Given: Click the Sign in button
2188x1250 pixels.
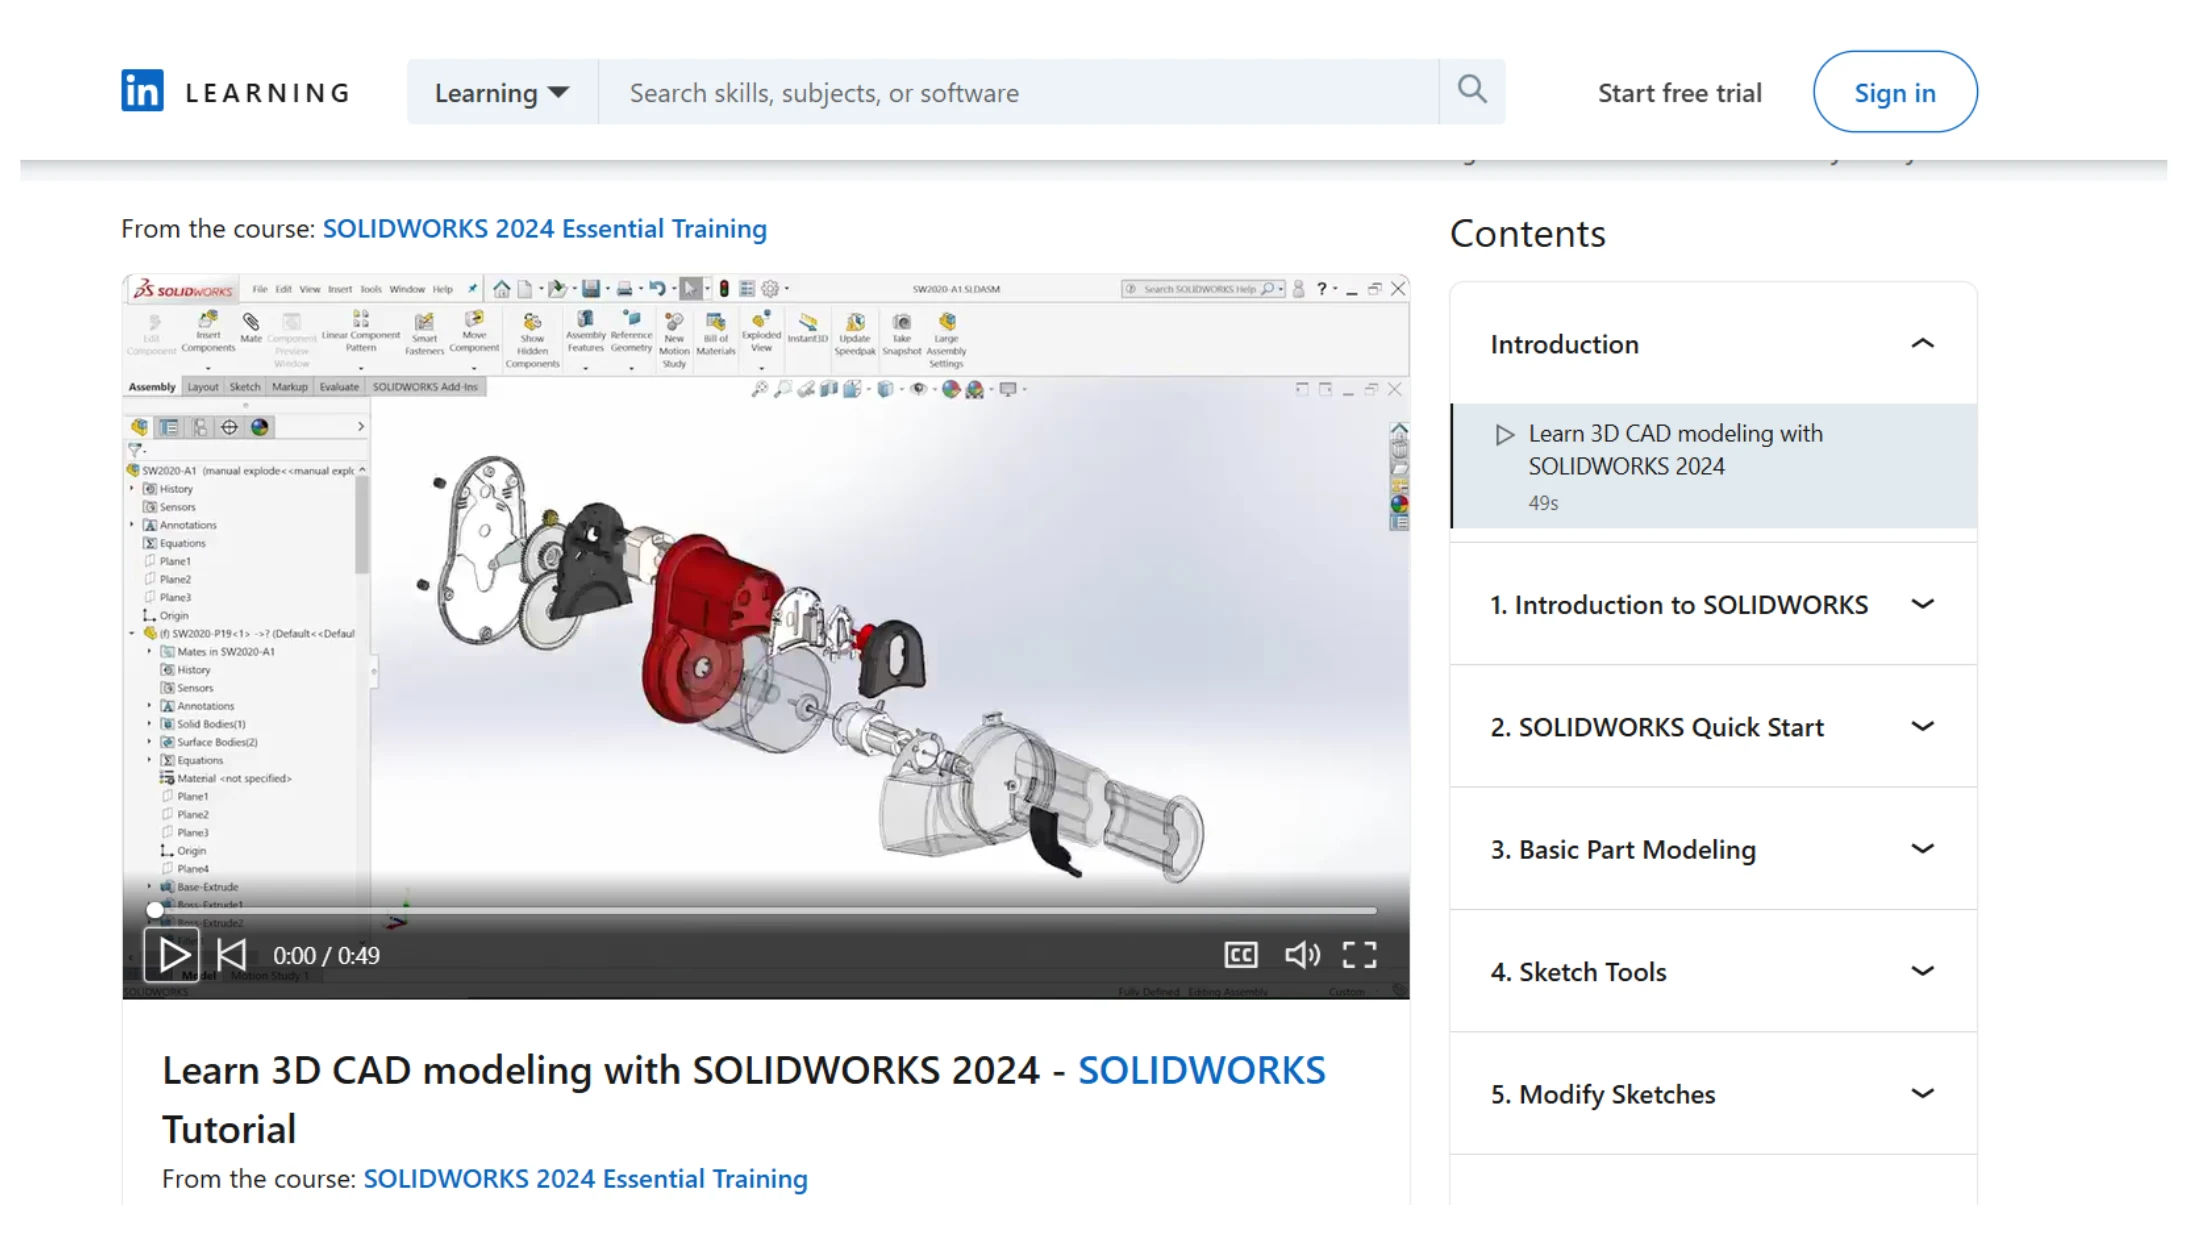Looking at the screenshot, I should pos(1894,93).
